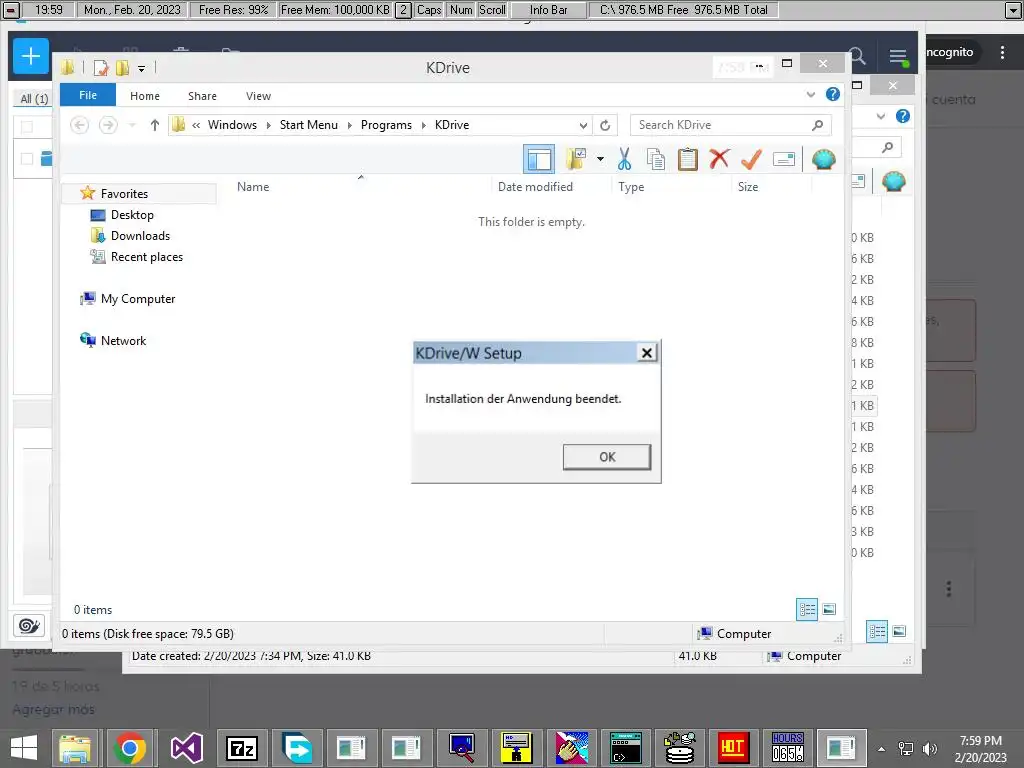Viewport: 1024px width, 768px height.
Task: Click the All (1) tab in background window
Action: [x=34, y=99]
